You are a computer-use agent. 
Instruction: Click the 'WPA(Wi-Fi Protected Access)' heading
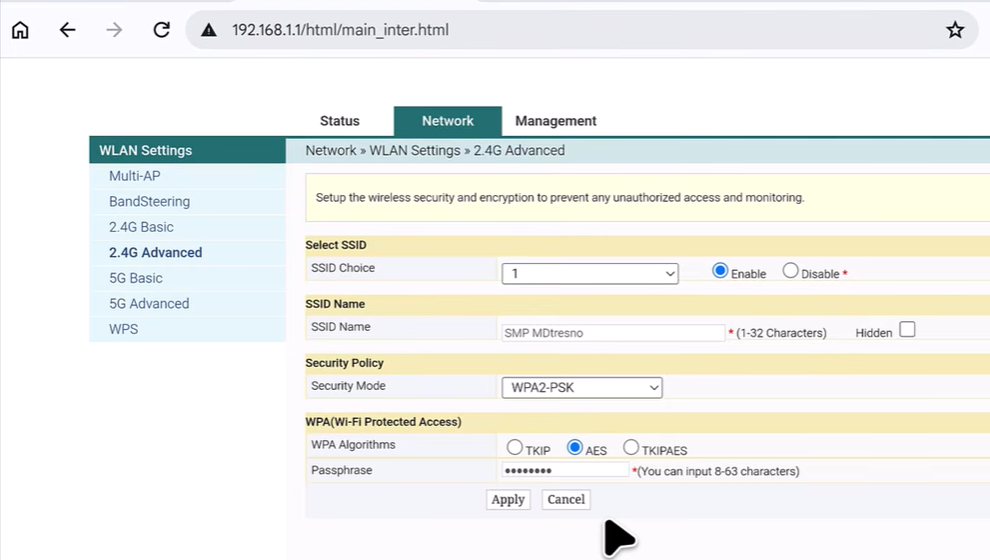(x=383, y=422)
